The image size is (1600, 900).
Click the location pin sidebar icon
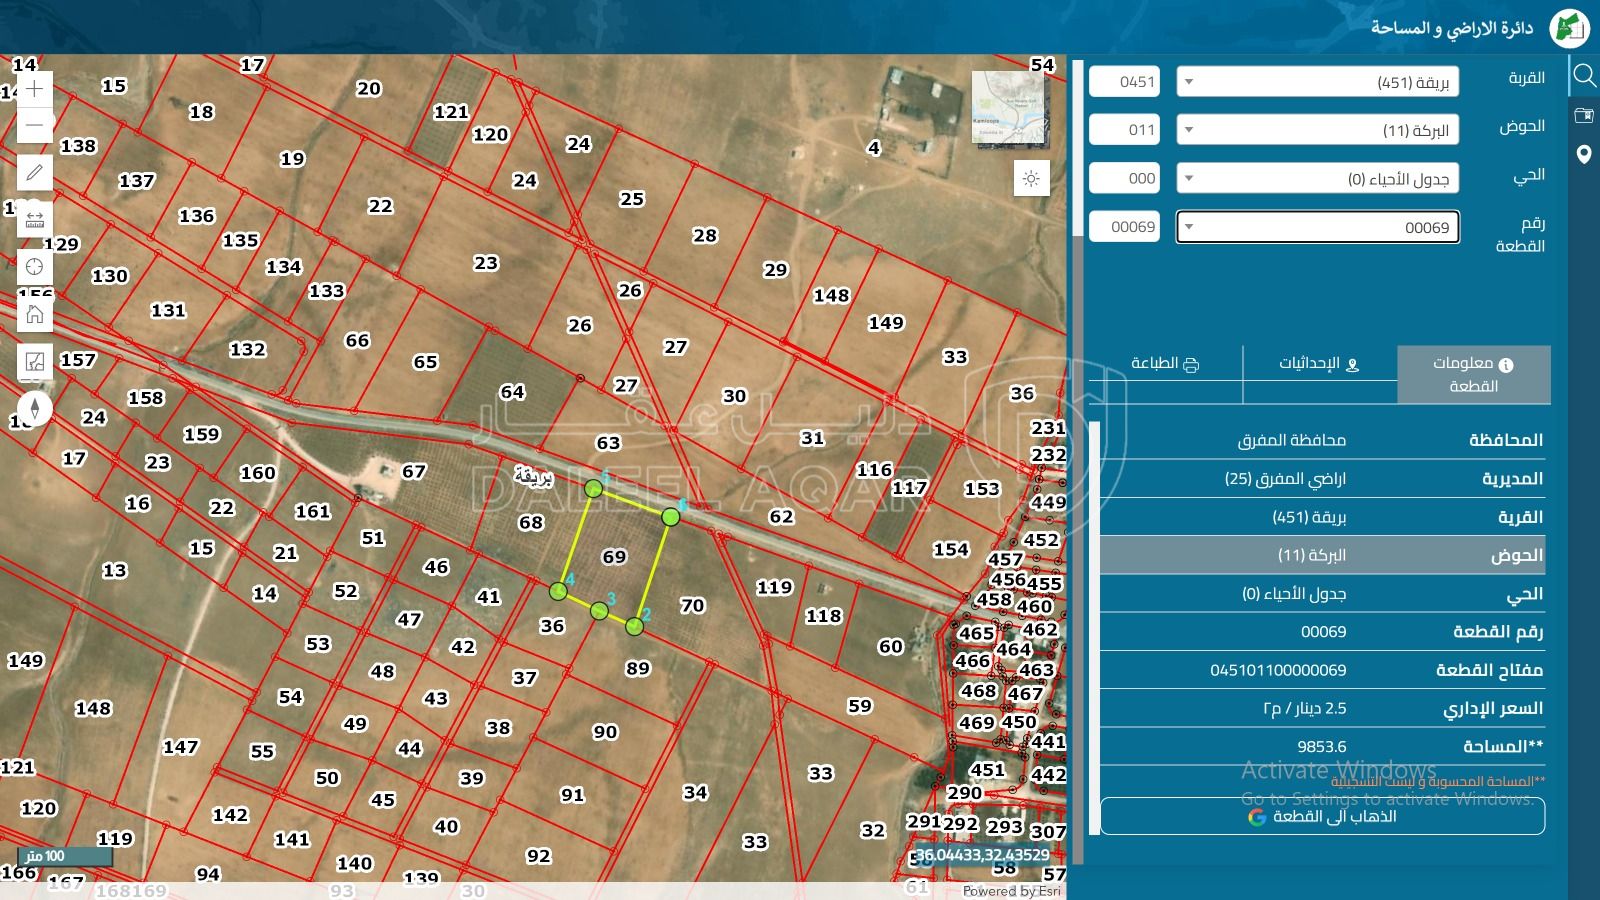click(1584, 155)
